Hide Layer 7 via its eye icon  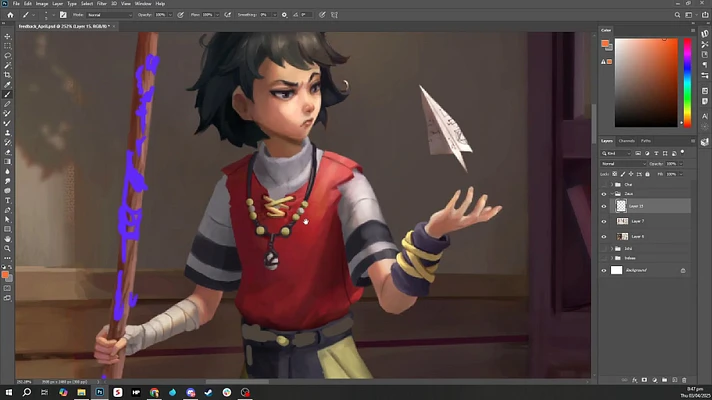[604, 222]
